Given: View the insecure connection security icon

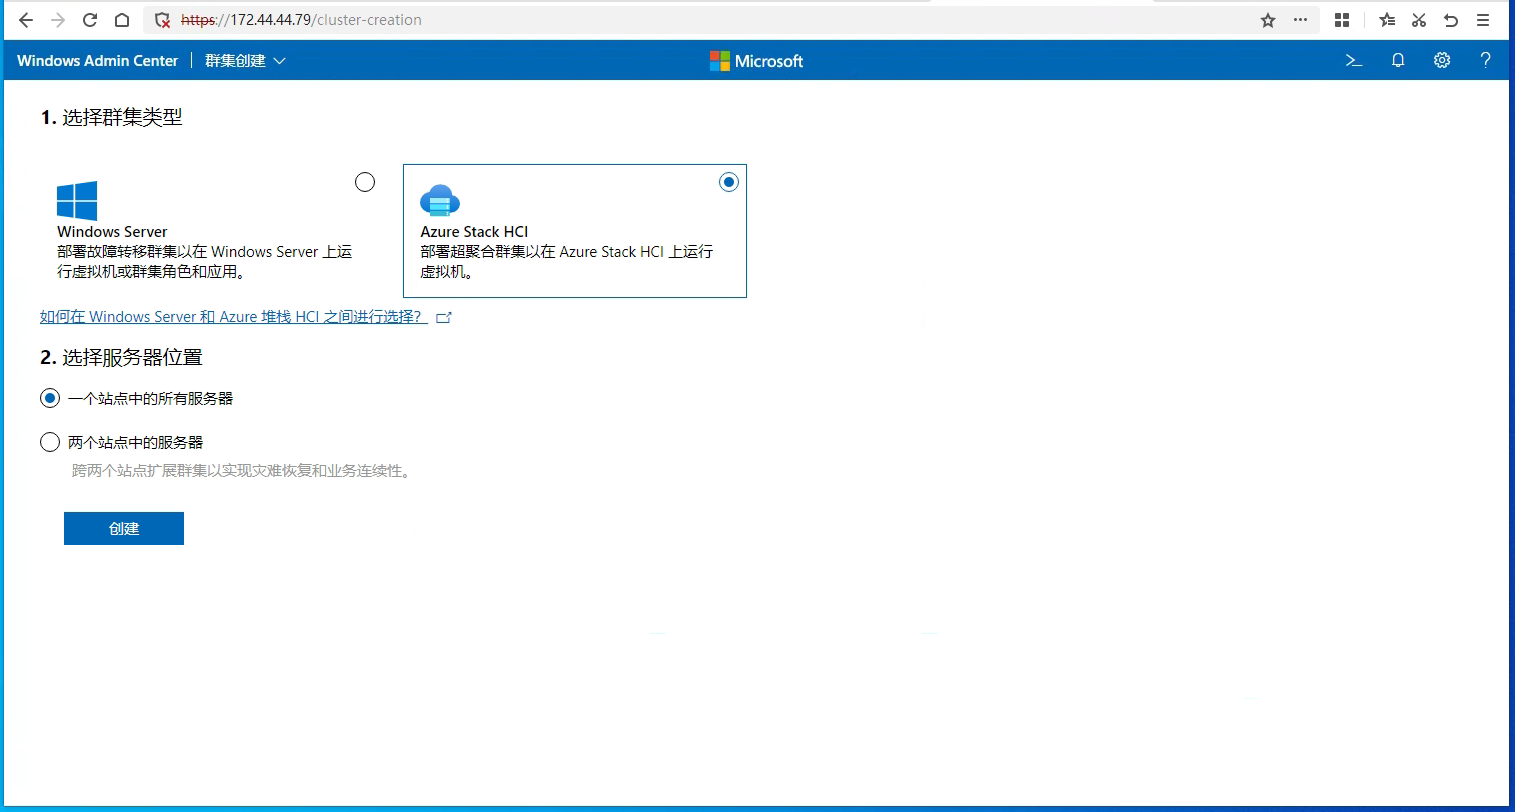Looking at the screenshot, I should tap(163, 20).
